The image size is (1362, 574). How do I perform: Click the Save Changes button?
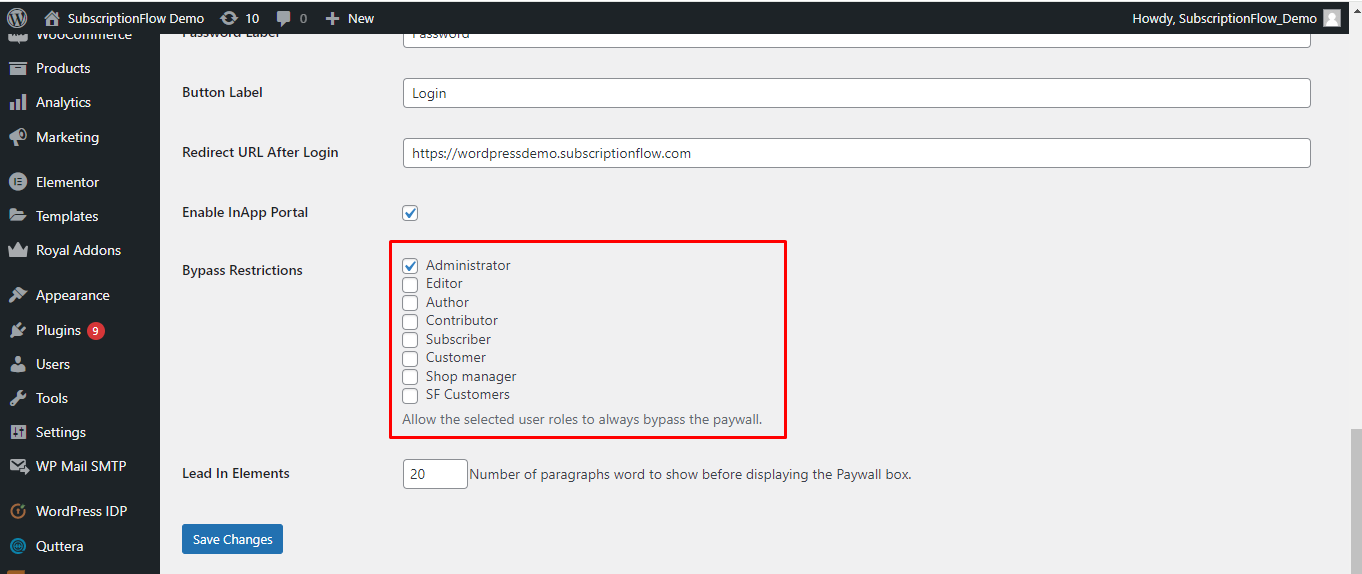click(233, 539)
